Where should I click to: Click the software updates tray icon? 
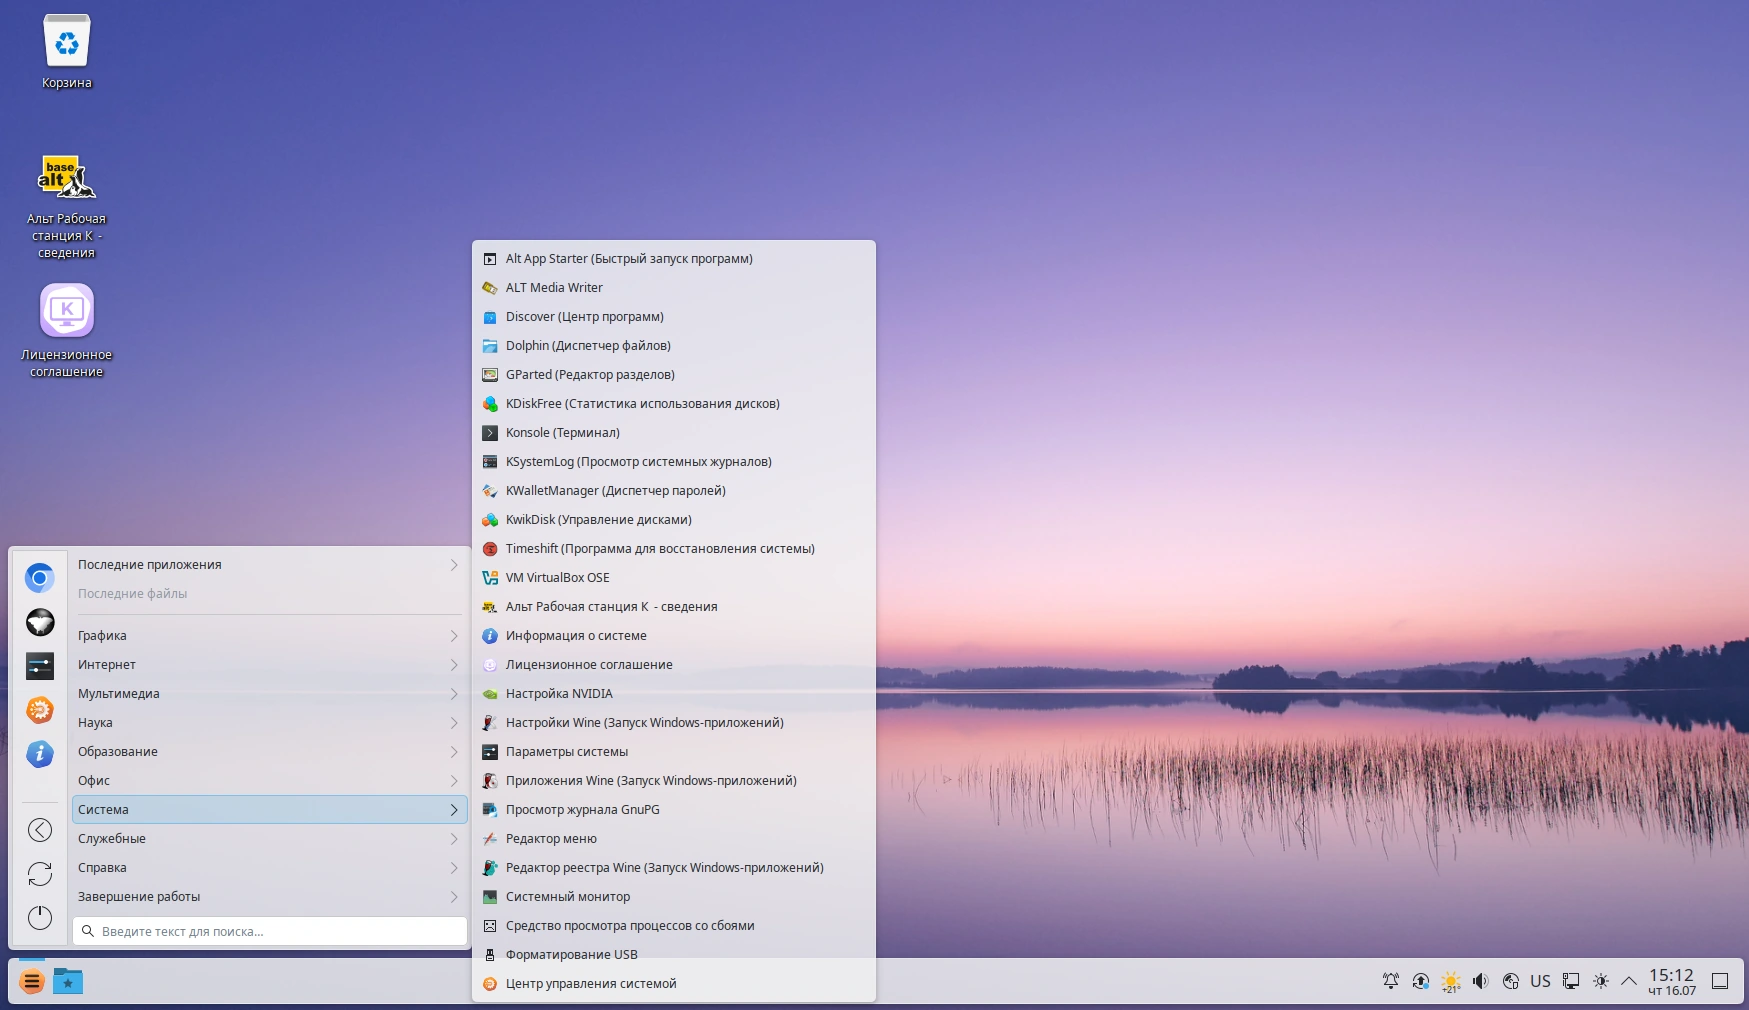1421,981
